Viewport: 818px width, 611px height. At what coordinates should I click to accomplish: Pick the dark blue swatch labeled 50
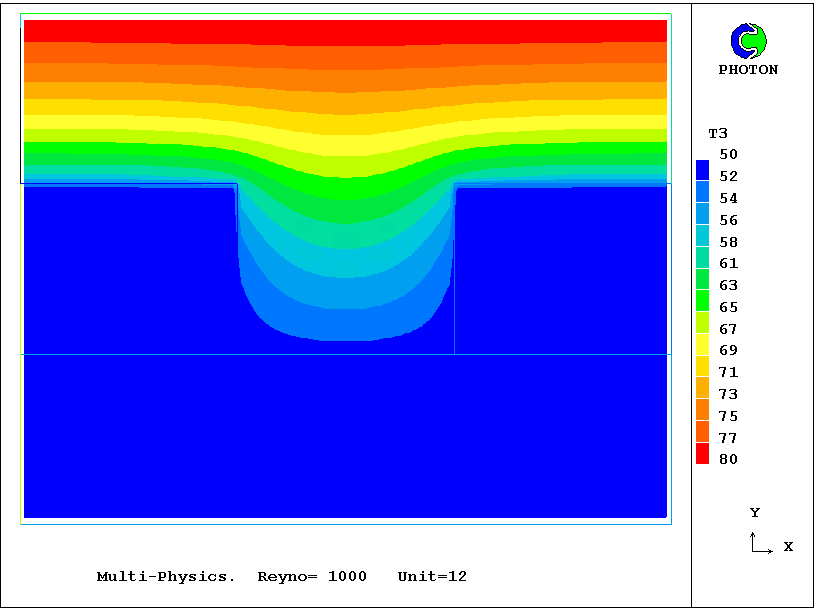coord(702,170)
